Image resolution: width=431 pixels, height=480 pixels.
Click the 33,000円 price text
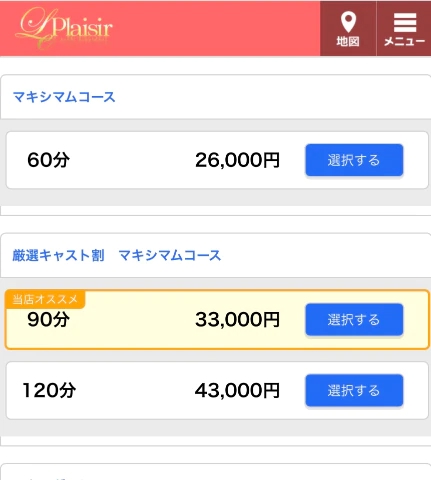coord(237,319)
